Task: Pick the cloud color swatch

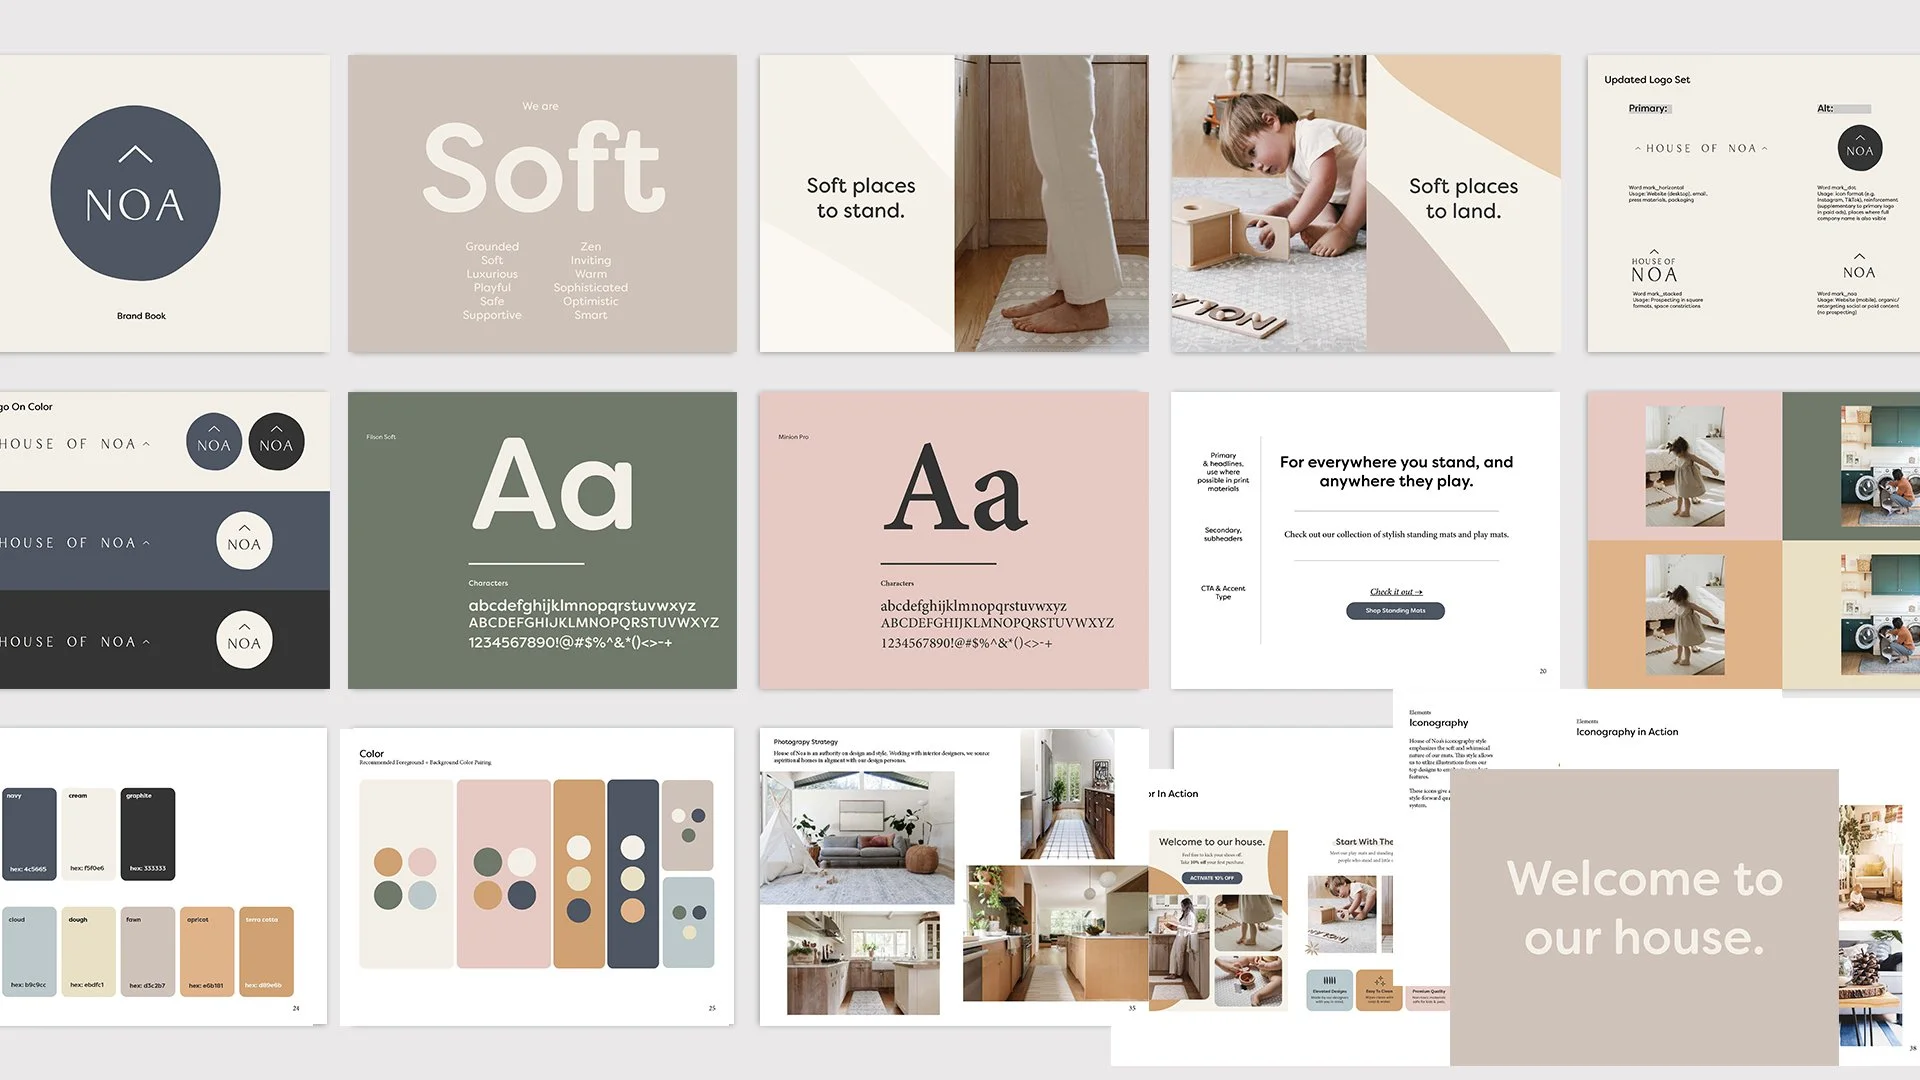Action: point(29,952)
